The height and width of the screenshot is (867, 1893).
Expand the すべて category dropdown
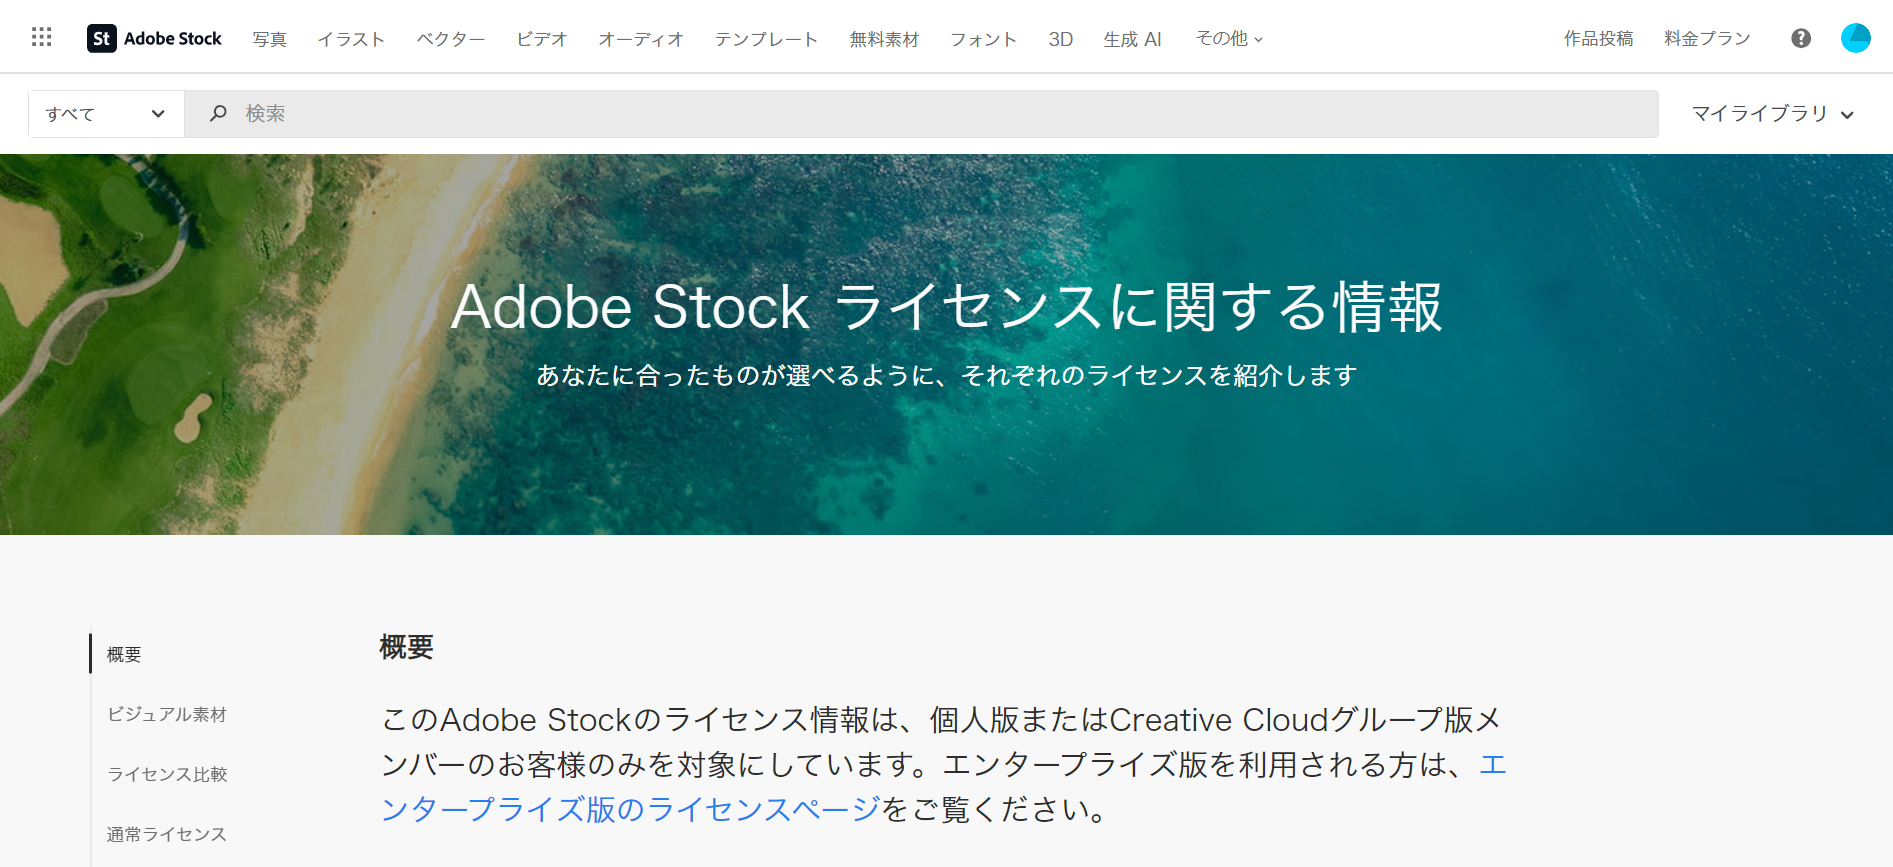pyautogui.click(x=105, y=114)
